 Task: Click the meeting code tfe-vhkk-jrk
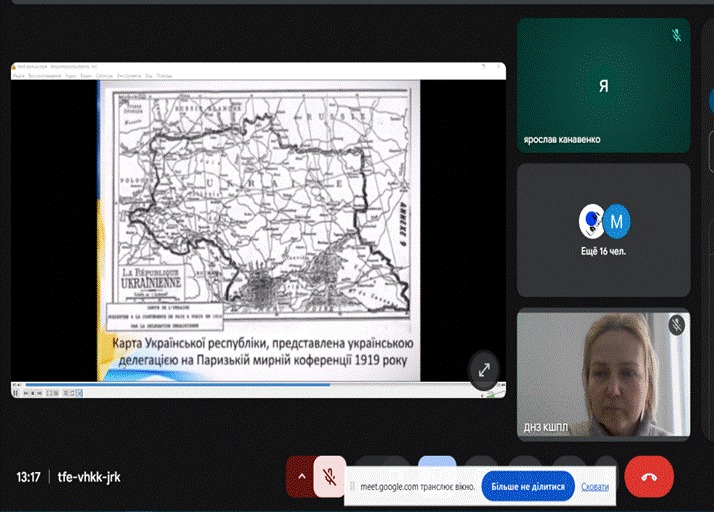[89, 477]
